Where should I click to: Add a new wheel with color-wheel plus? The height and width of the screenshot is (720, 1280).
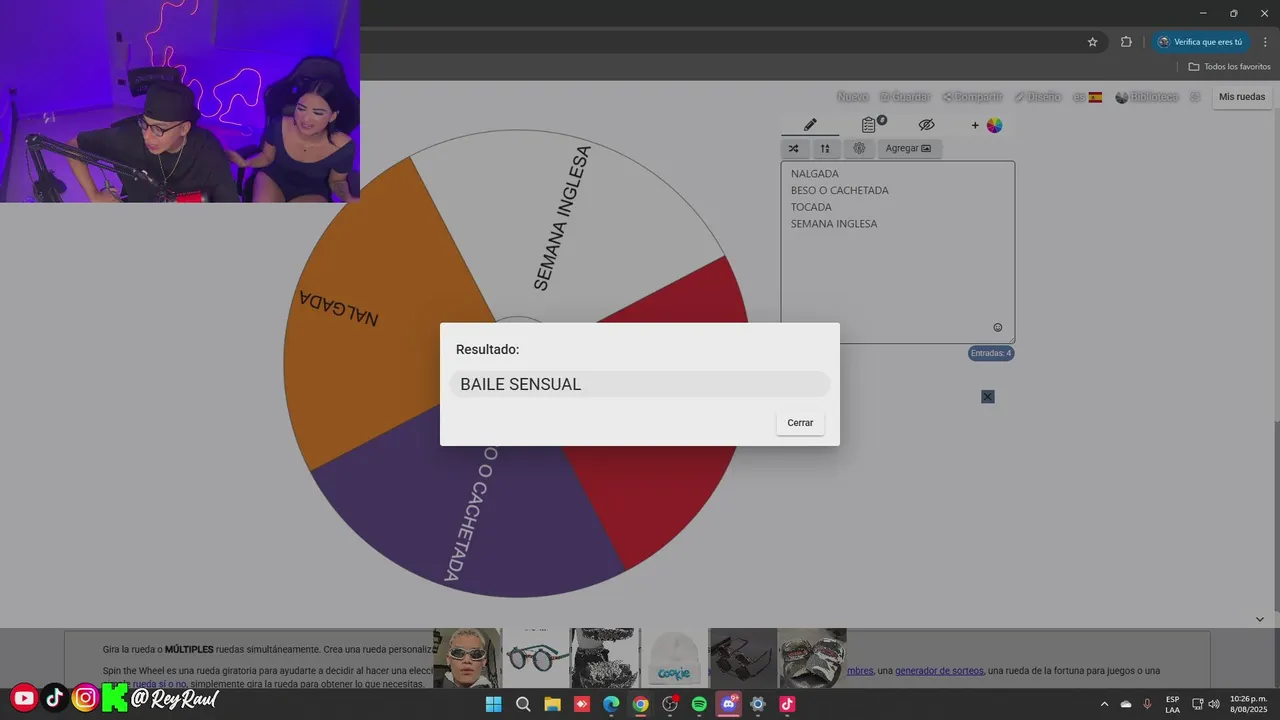[987, 125]
